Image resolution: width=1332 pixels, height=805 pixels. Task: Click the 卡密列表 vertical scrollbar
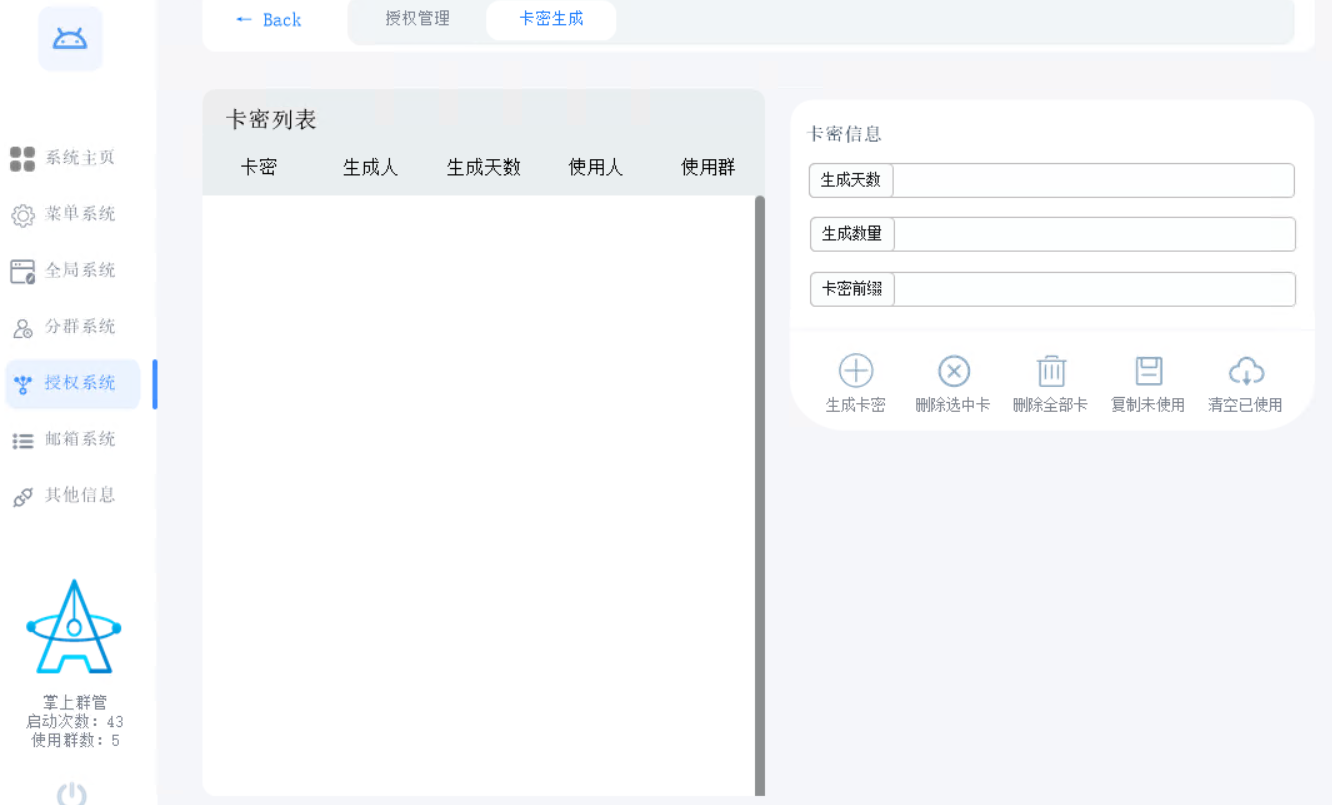click(760, 496)
